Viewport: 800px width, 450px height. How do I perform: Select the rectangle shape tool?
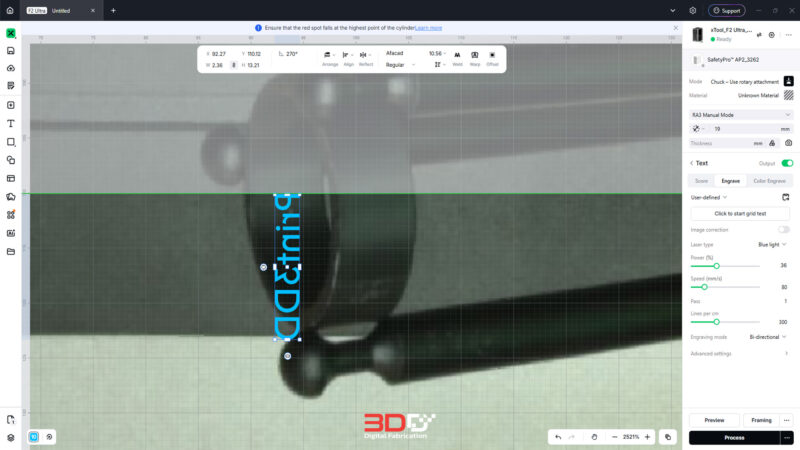pos(11,142)
